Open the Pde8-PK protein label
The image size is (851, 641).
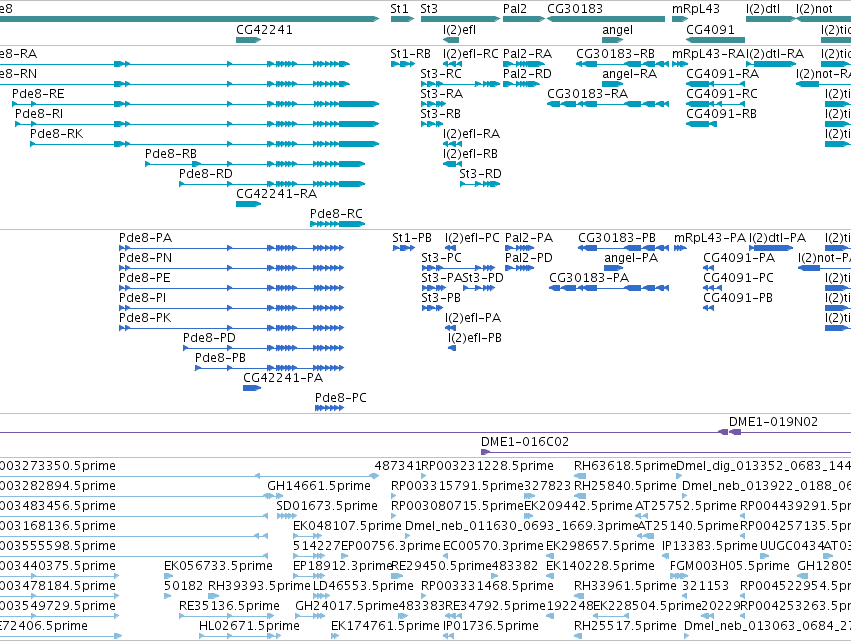145,318
